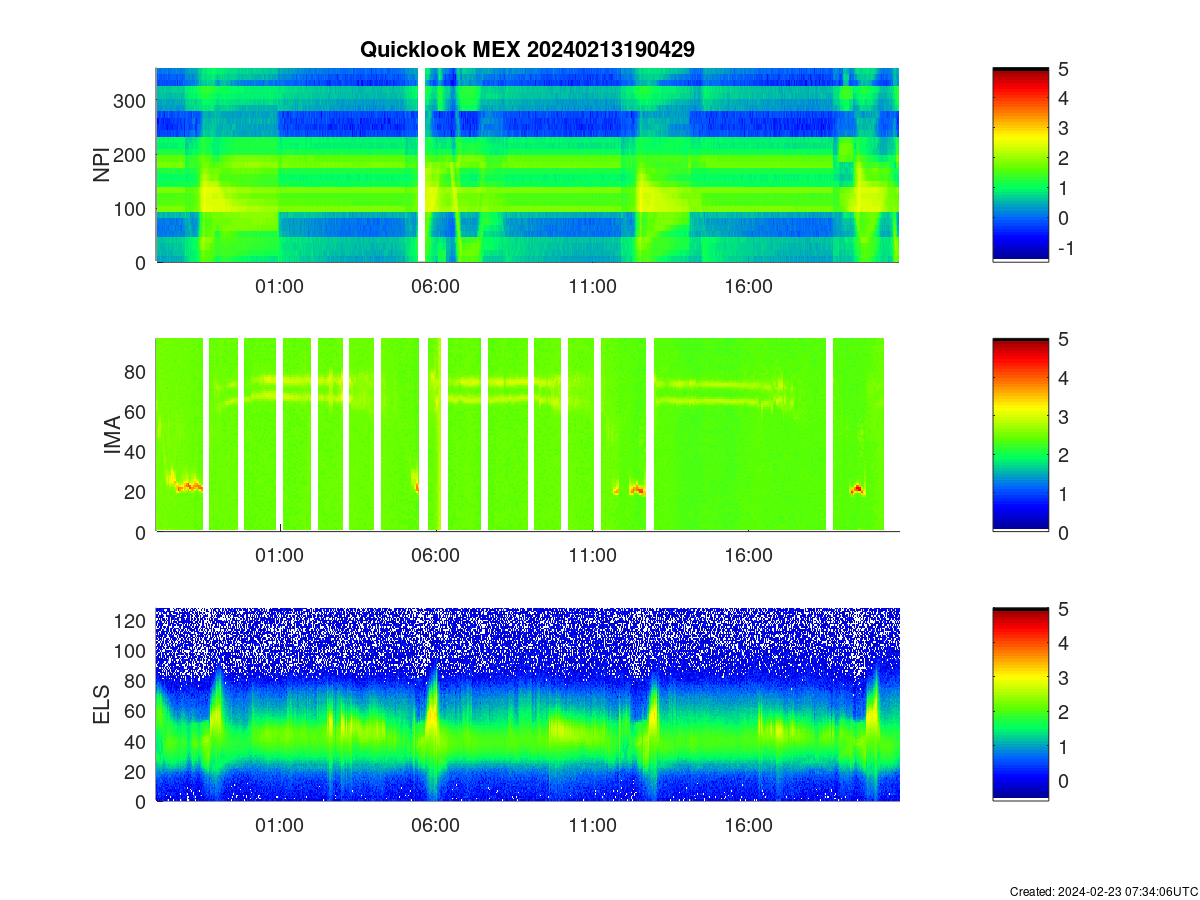Click the white data gap in NPI plot
The width and height of the screenshot is (1200, 900).
click(x=421, y=165)
